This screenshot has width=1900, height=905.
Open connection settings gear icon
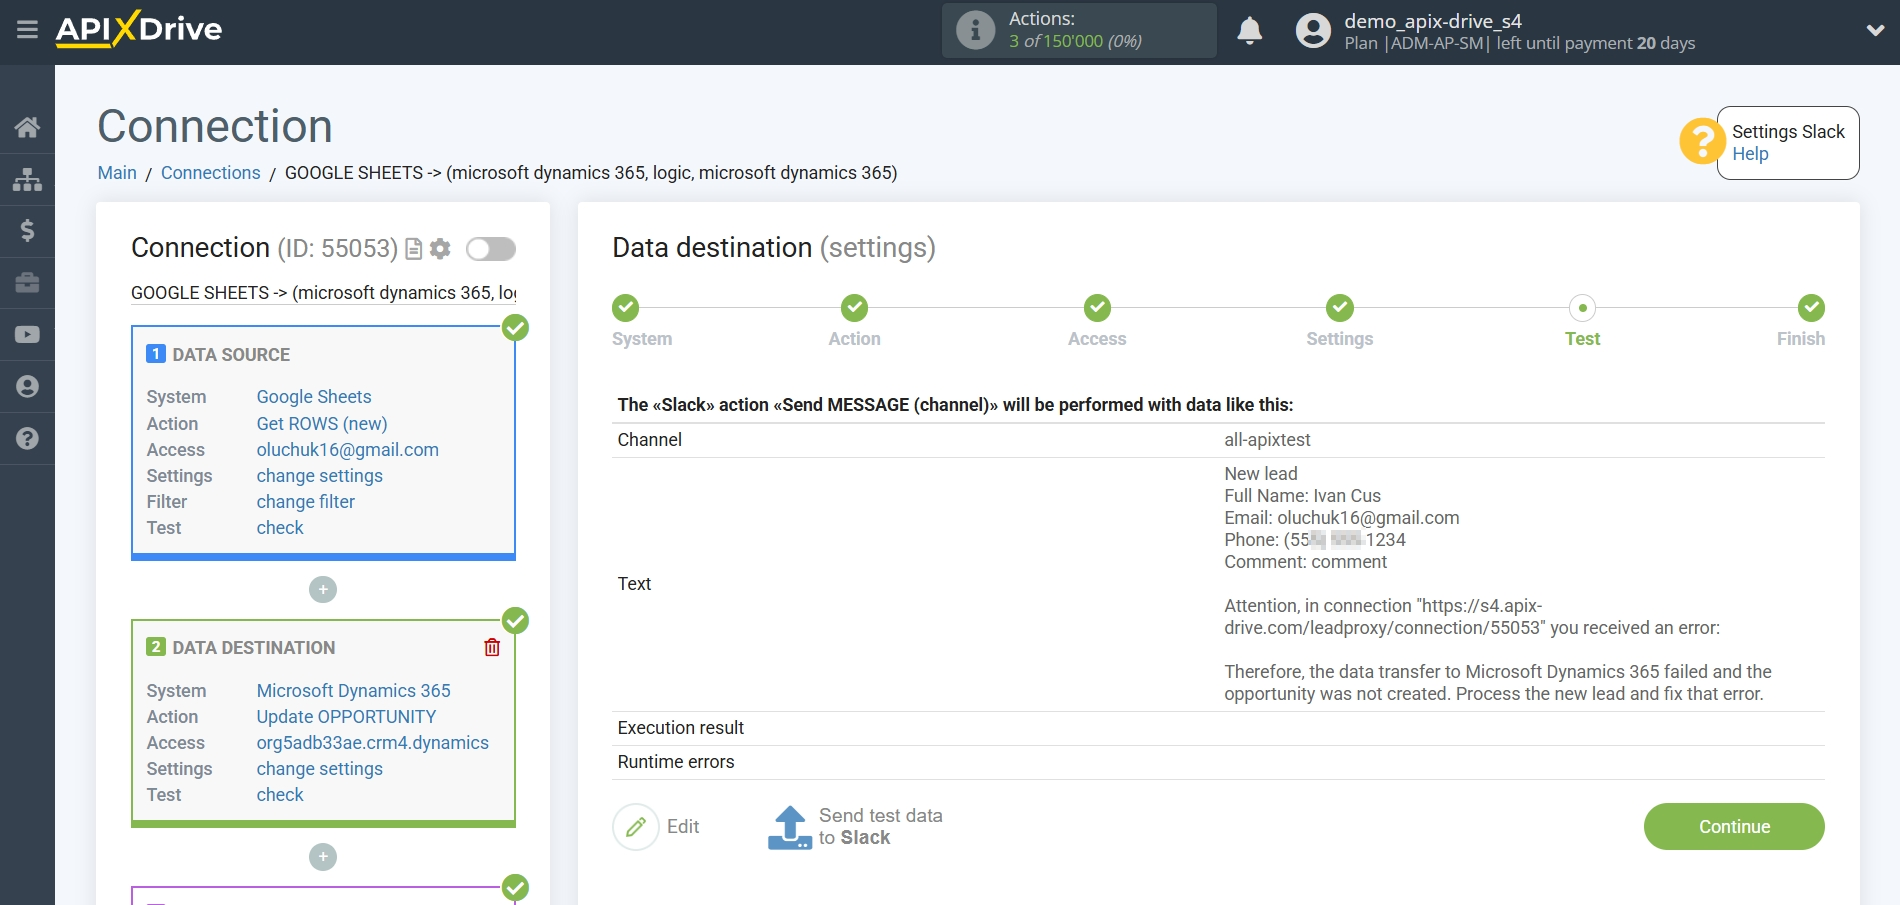pyautogui.click(x=440, y=249)
